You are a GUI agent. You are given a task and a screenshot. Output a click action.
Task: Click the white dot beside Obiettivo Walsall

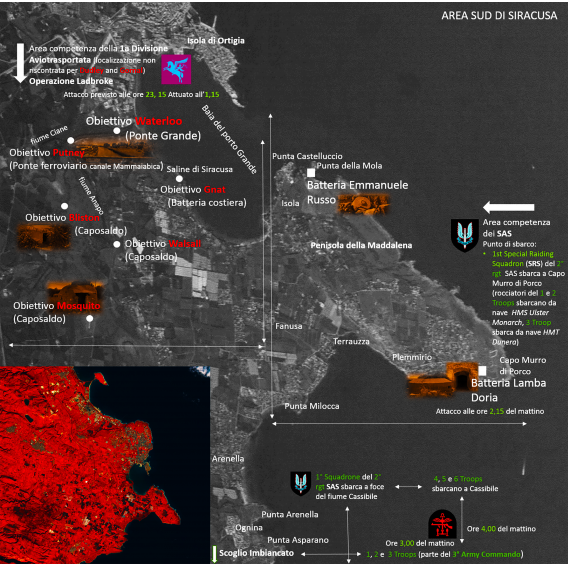click(x=117, y=245)
